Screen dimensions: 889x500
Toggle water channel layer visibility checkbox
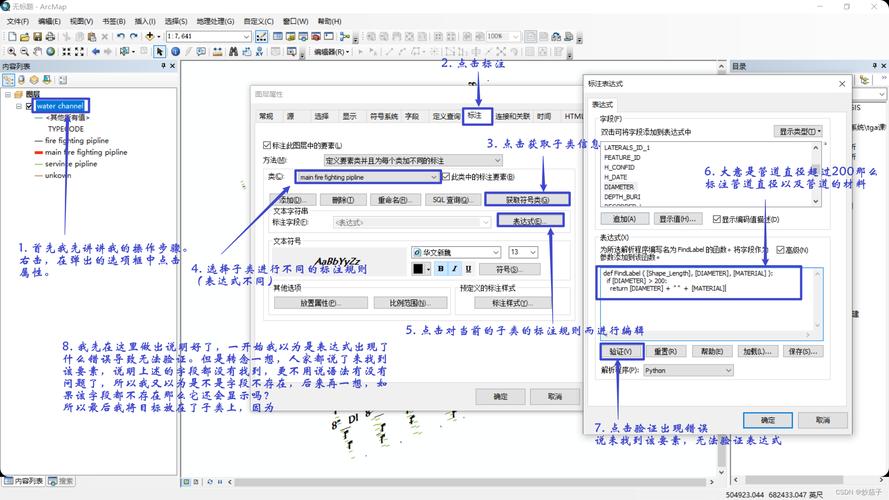click(29, 106)
